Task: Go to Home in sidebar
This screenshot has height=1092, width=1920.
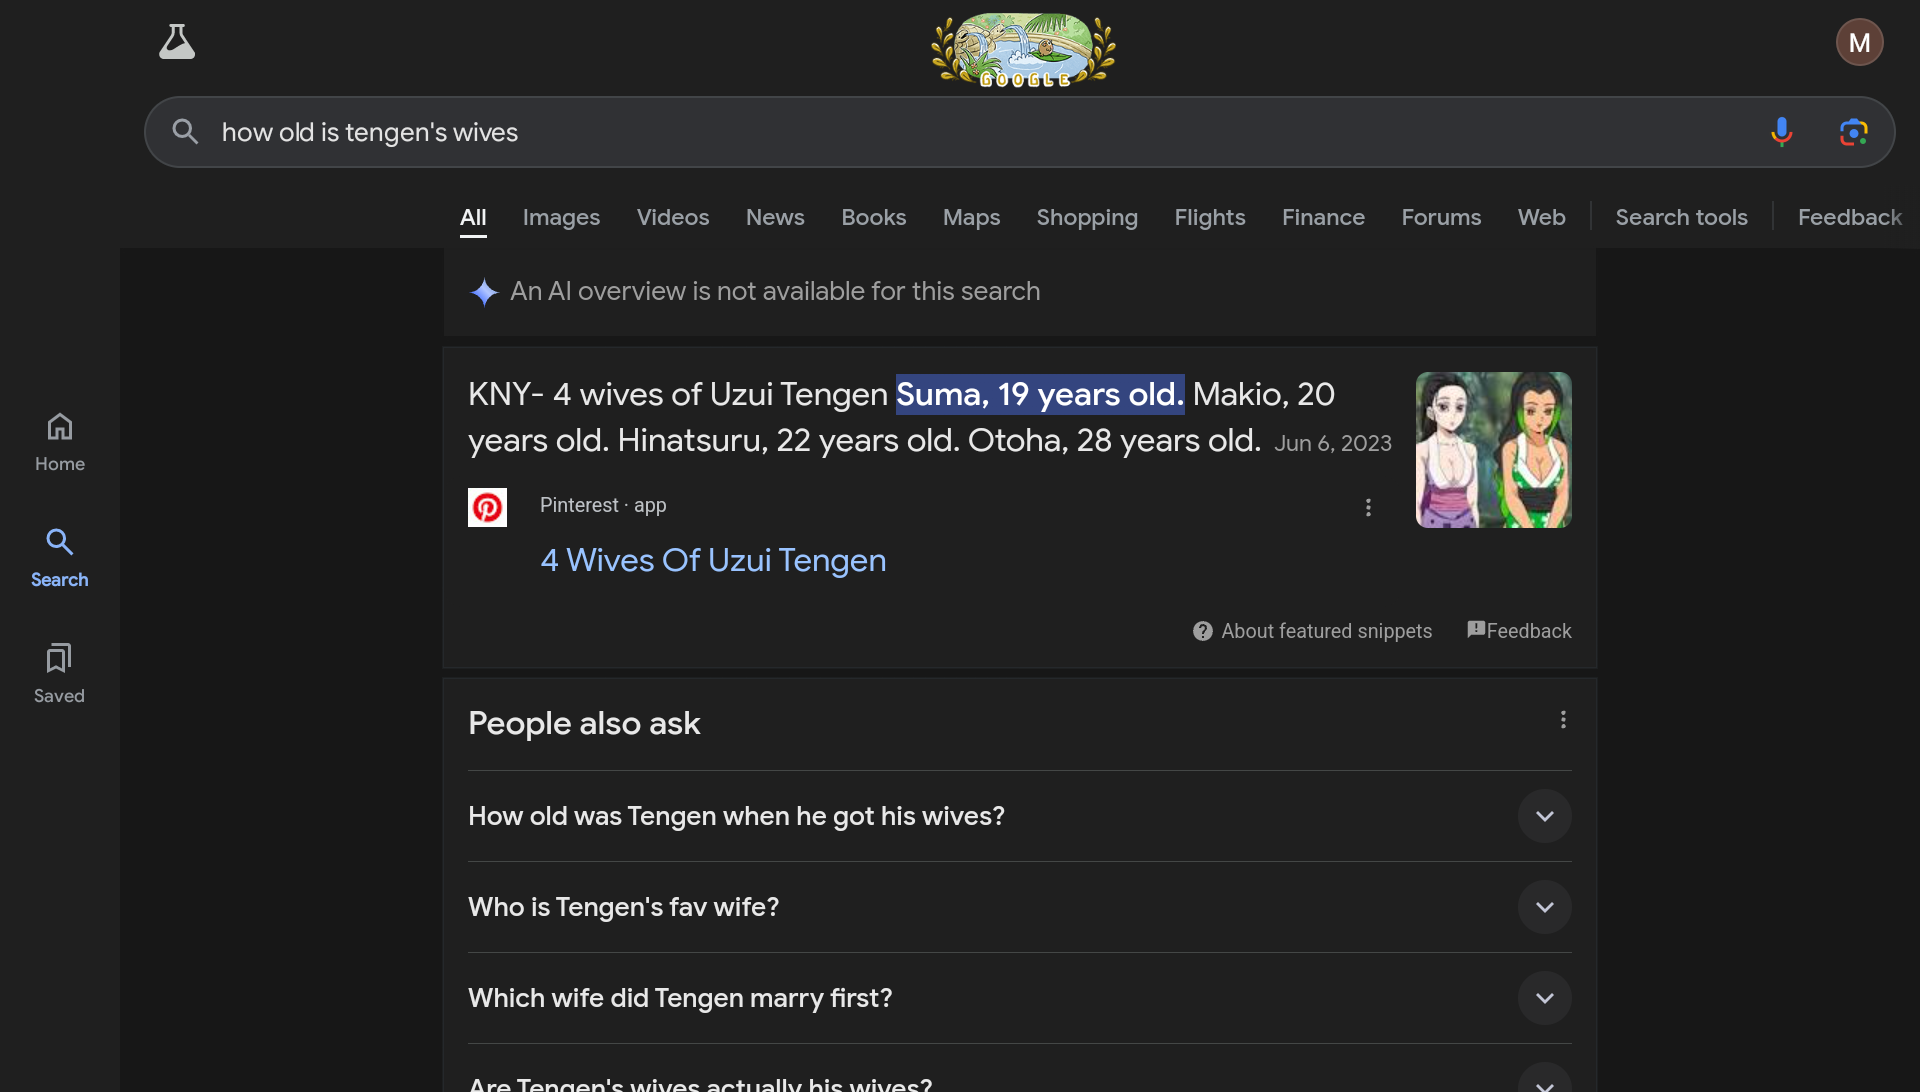Action: [60, 442]
